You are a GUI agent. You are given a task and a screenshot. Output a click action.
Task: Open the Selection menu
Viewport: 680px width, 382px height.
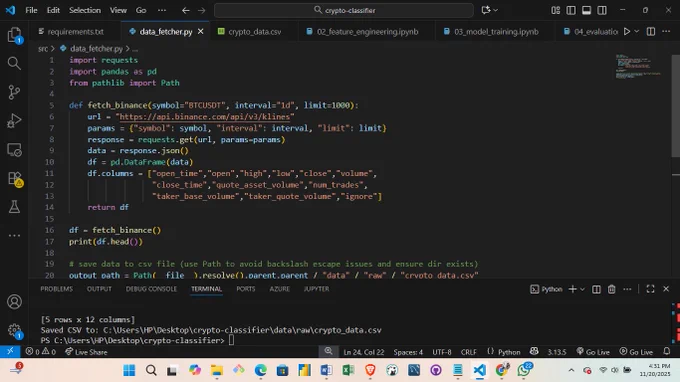85,10
